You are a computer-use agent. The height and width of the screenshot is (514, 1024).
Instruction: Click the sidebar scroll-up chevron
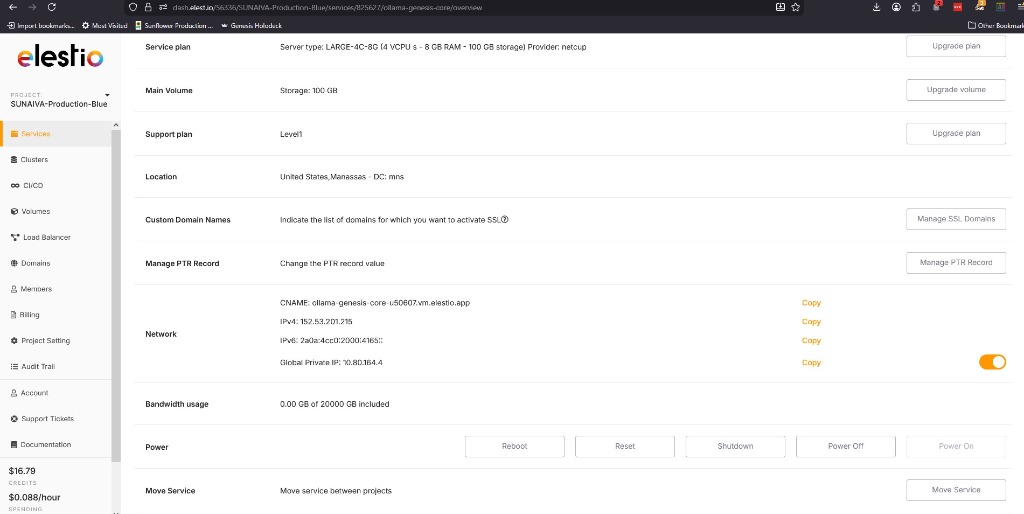click(x=115, y=124)
